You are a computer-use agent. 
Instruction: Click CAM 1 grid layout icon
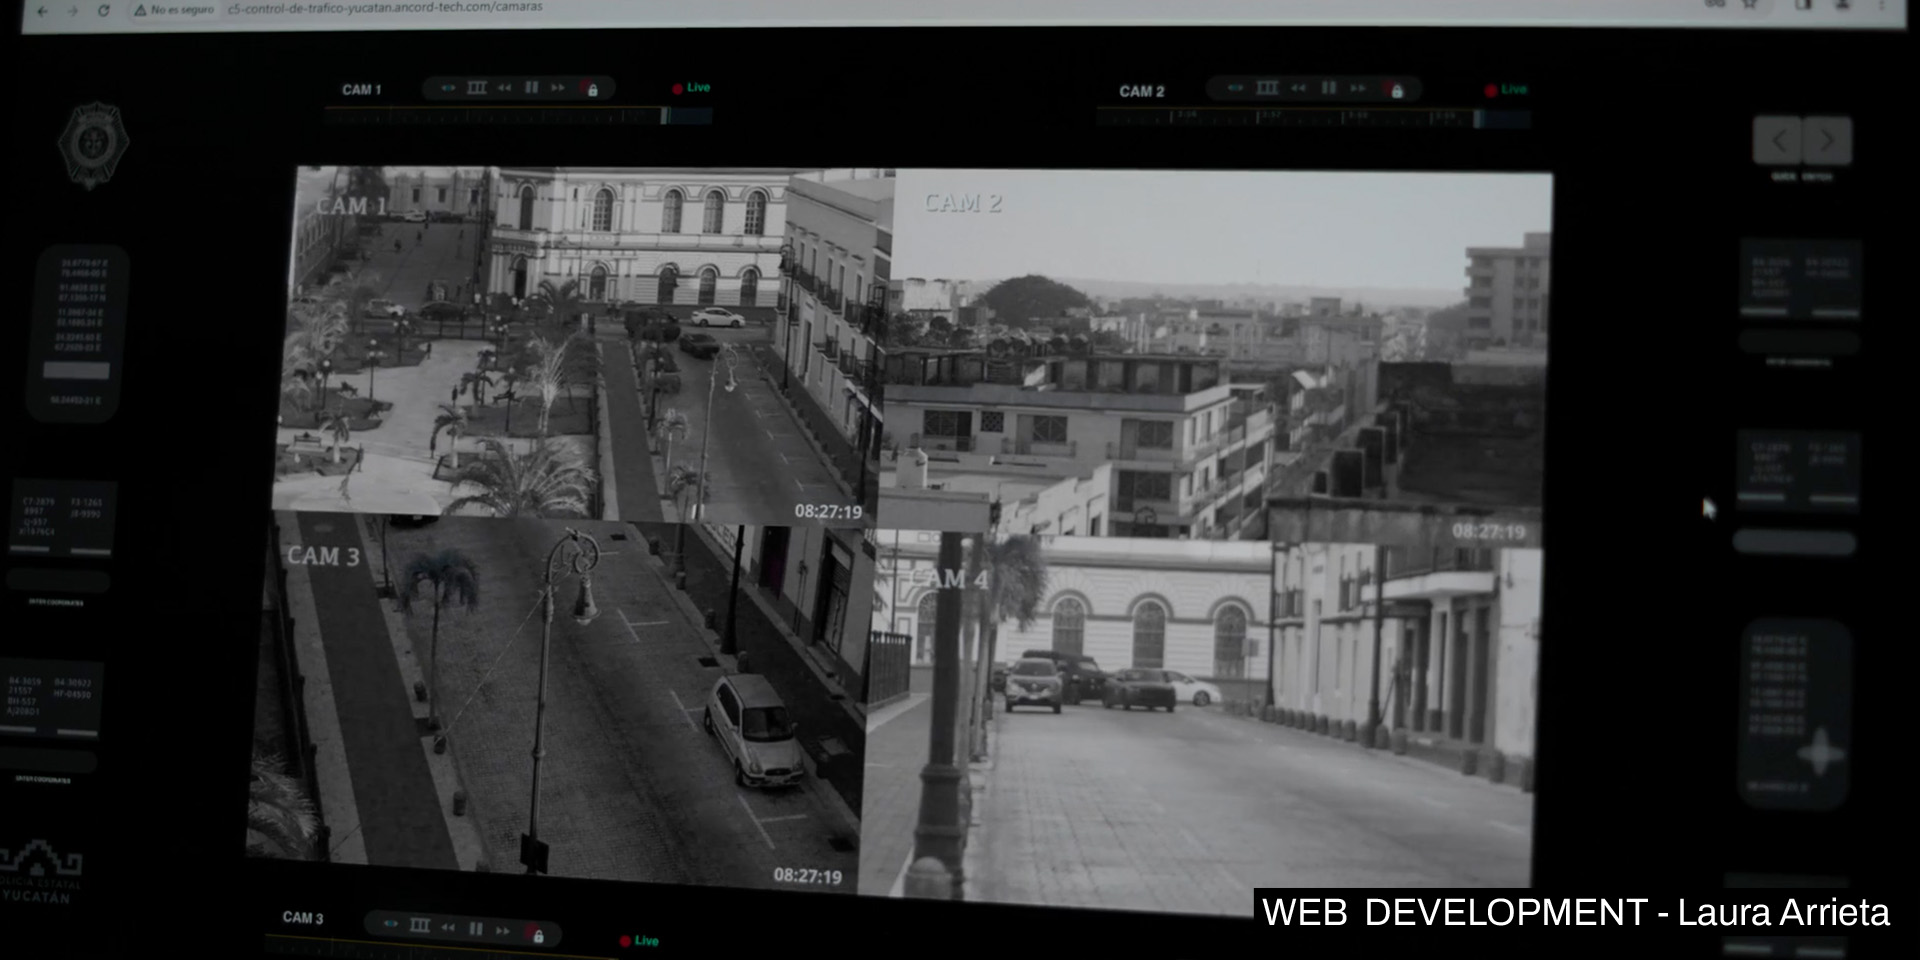tap(477, 88)
